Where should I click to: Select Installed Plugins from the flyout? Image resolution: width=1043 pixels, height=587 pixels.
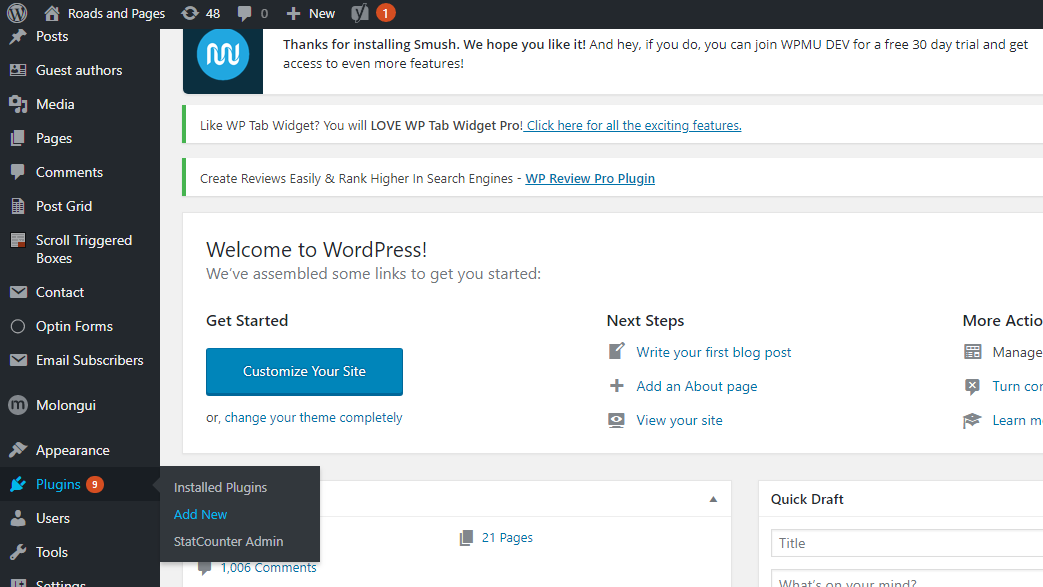[x=220, y=487]
